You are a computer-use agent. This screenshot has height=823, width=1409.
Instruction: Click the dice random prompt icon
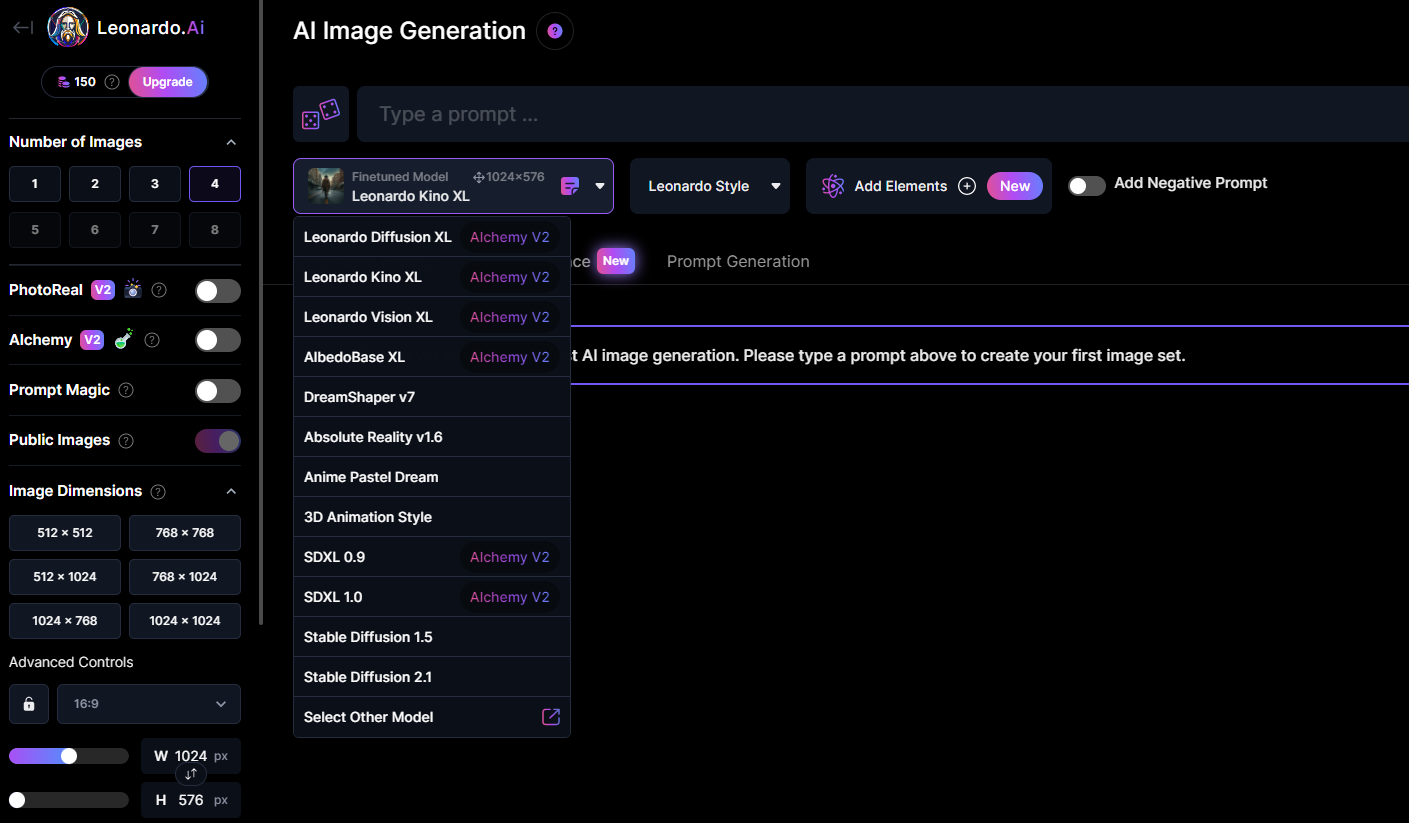(321, 114)
